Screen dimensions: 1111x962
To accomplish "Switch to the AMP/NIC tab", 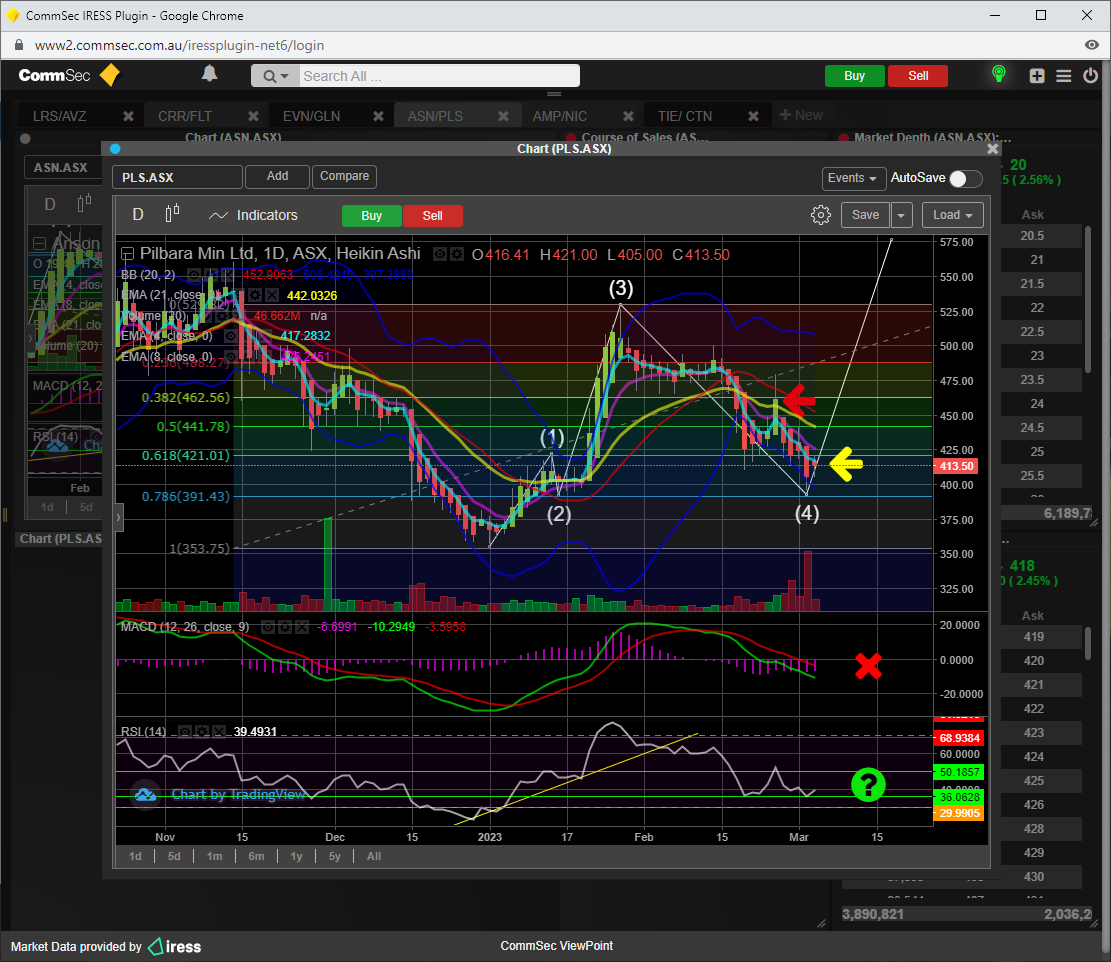I will [x=560, y=116].
